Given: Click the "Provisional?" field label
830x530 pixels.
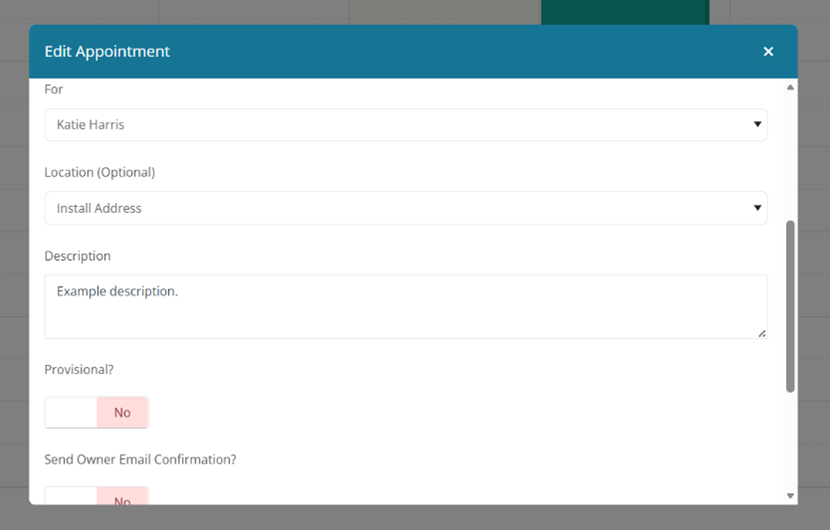Looking at the screenshot, I should 79,370.
